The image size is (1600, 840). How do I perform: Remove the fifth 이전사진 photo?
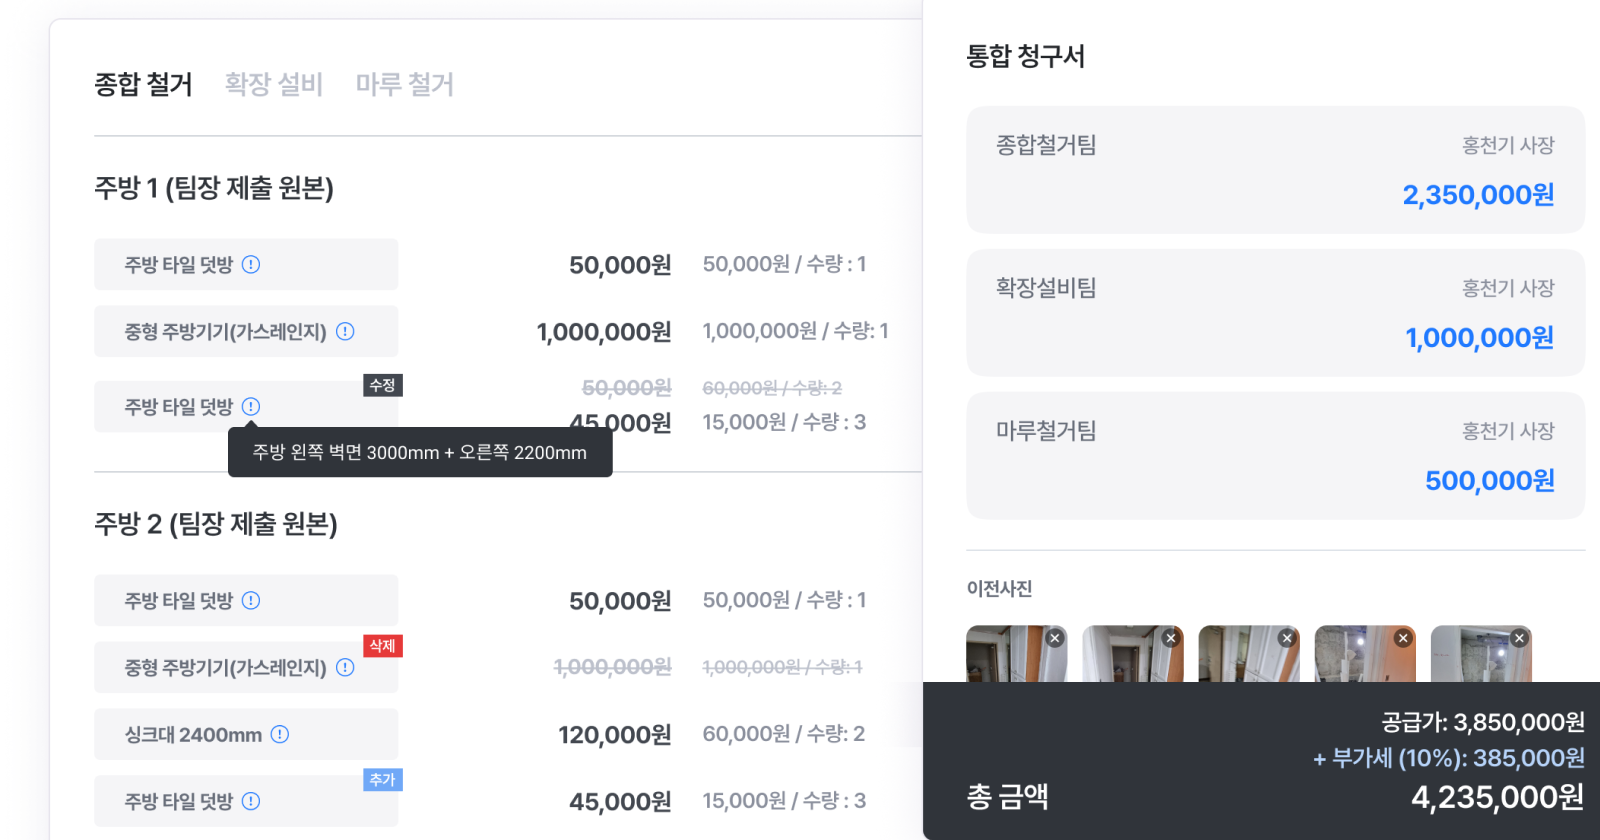[1519, 638]
